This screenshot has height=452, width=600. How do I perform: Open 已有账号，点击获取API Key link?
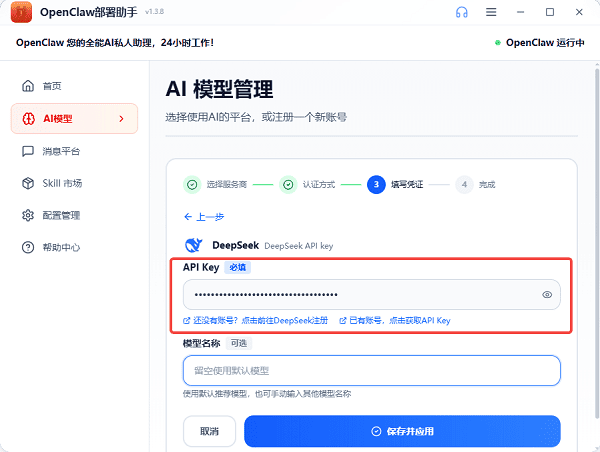click(395, 320)
